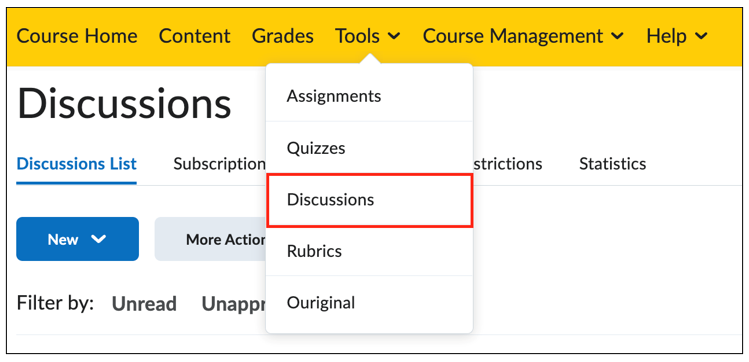Select Rubrics in Tools menu
This screenshot has width=749, height=362.
(369, 251)
